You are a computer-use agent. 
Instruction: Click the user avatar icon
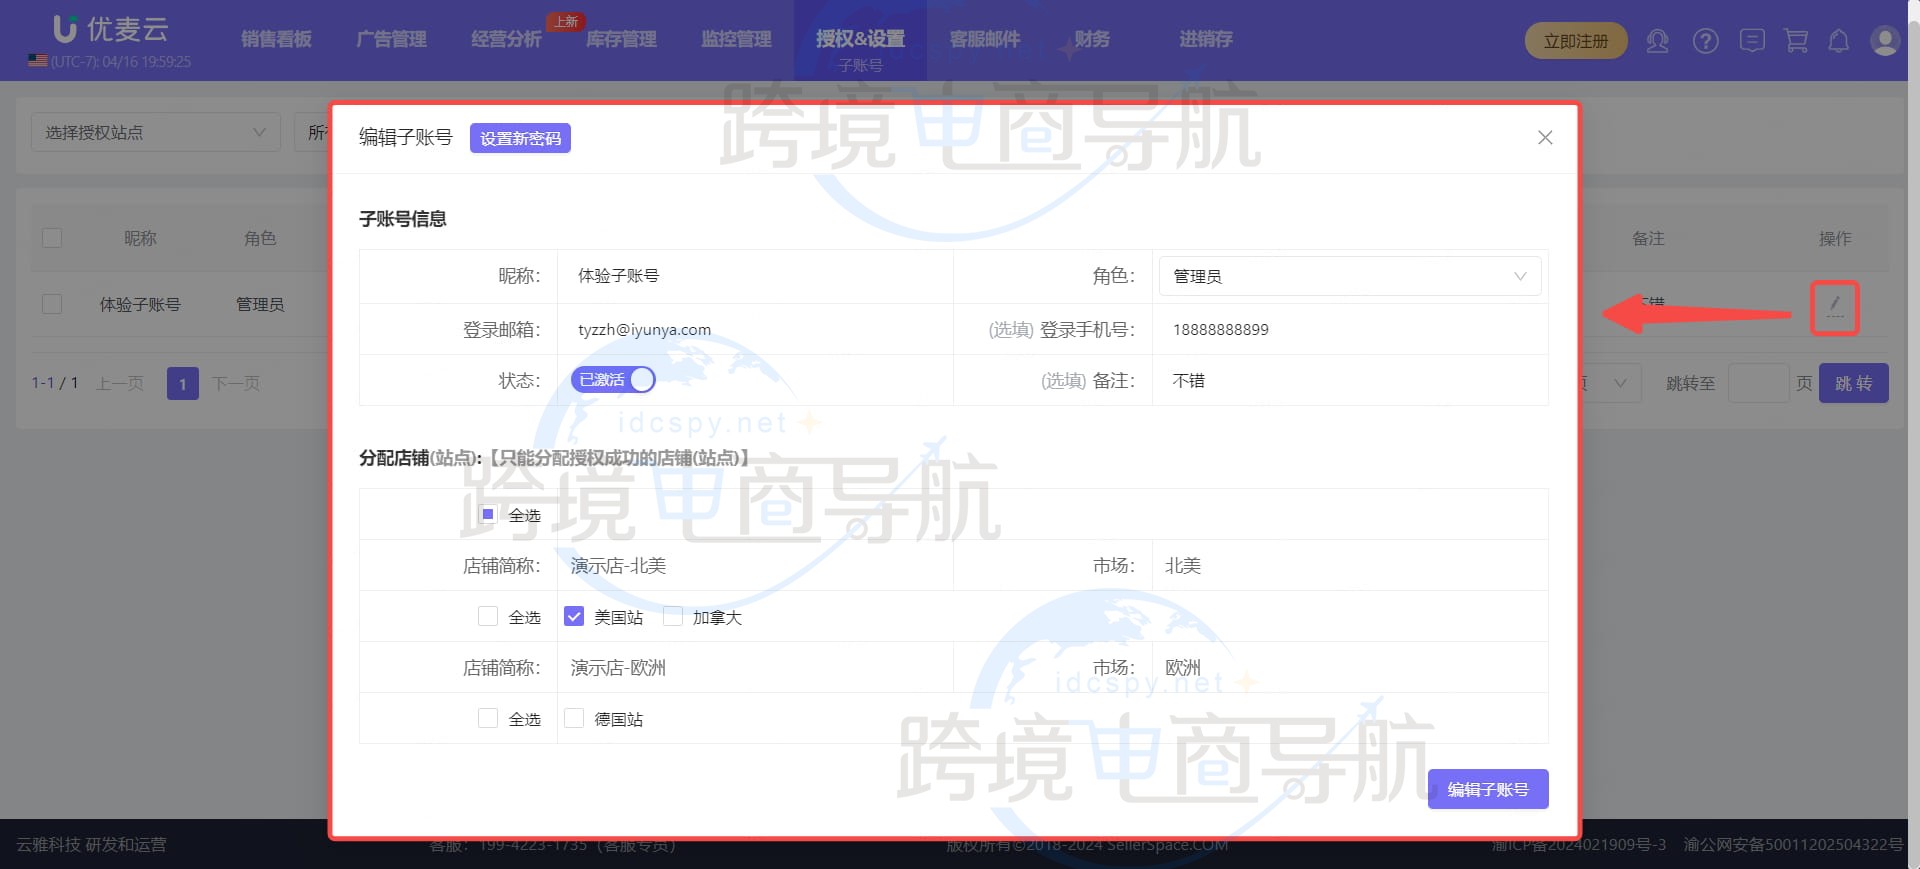tap(1885, 41)
